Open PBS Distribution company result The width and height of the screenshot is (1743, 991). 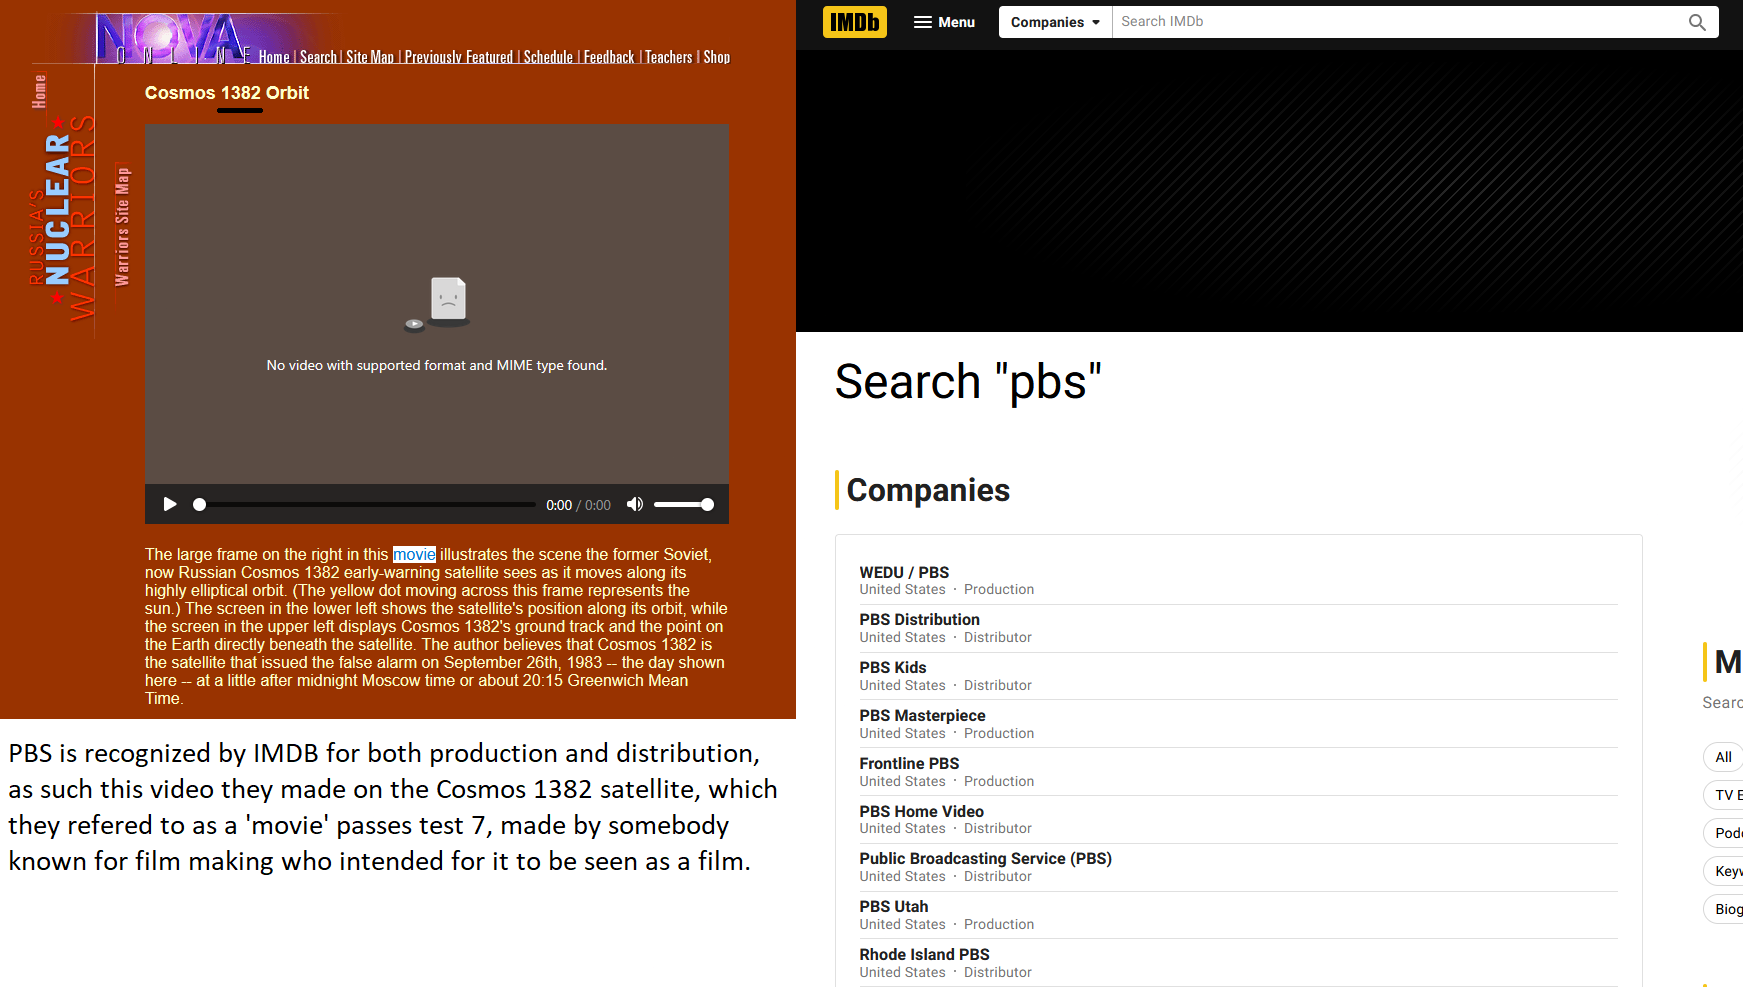pos(919,620)
